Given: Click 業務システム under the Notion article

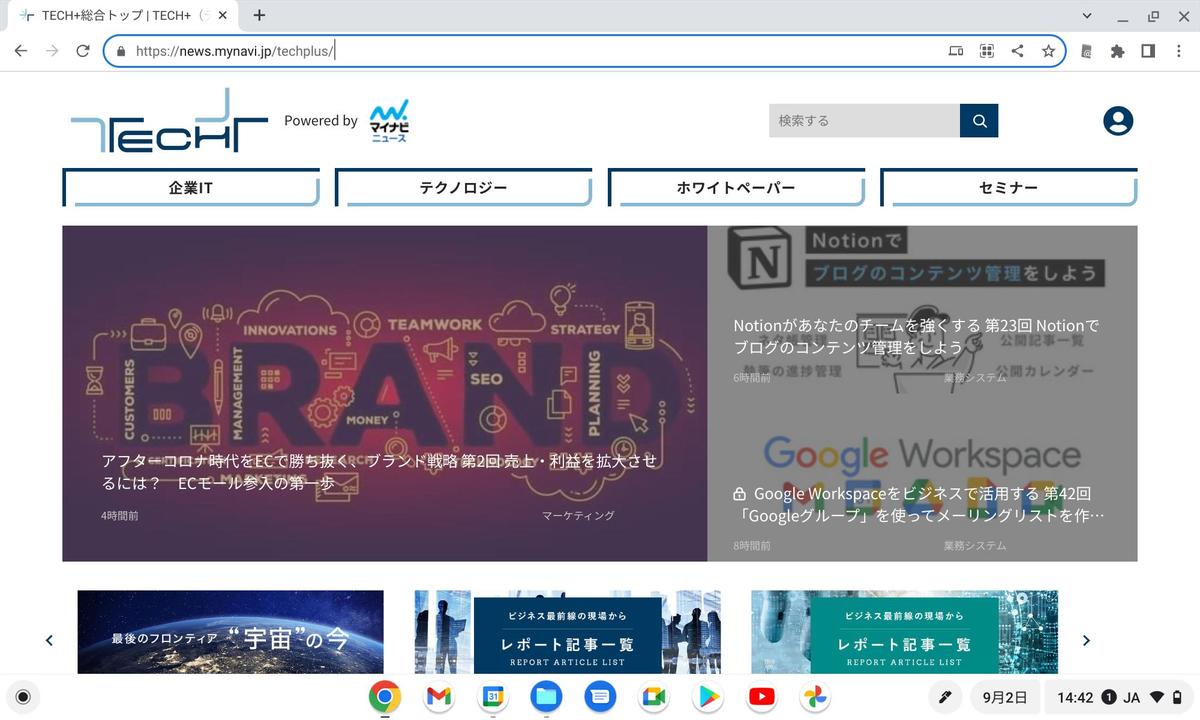Looking at the screenshot, I should (975, 378).
